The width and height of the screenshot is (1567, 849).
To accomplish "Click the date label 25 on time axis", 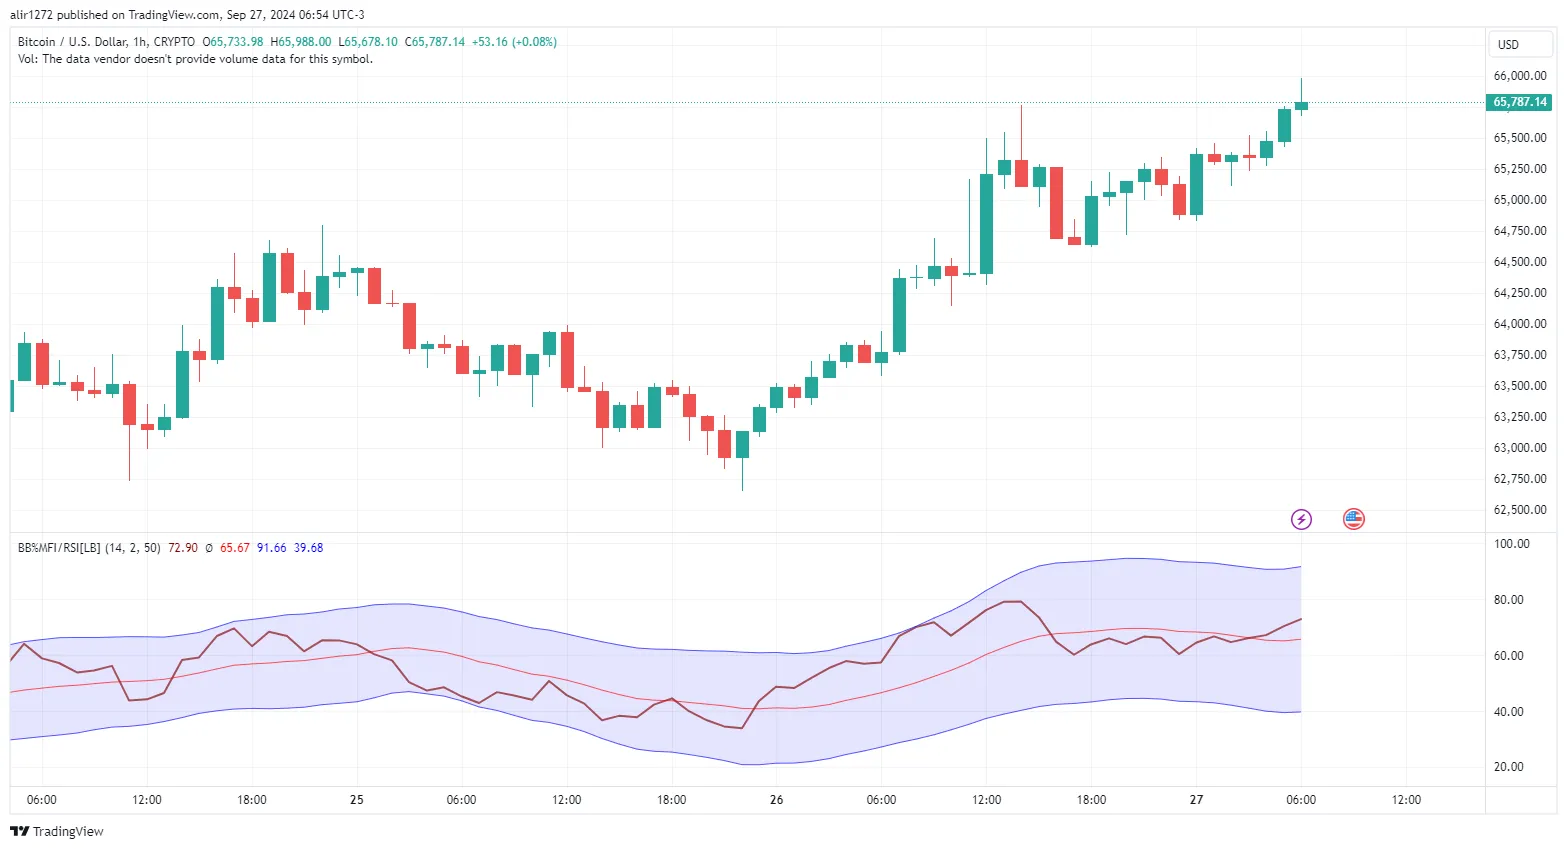I will click(357, 800).
